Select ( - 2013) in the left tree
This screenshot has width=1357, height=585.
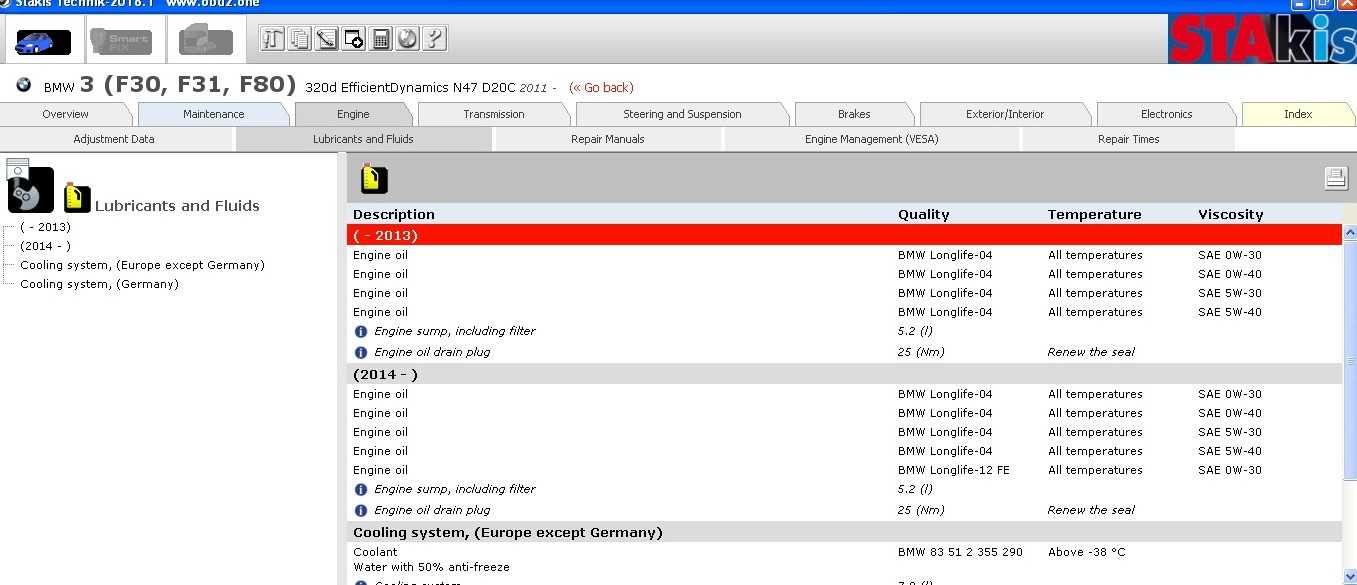(45, 227)
